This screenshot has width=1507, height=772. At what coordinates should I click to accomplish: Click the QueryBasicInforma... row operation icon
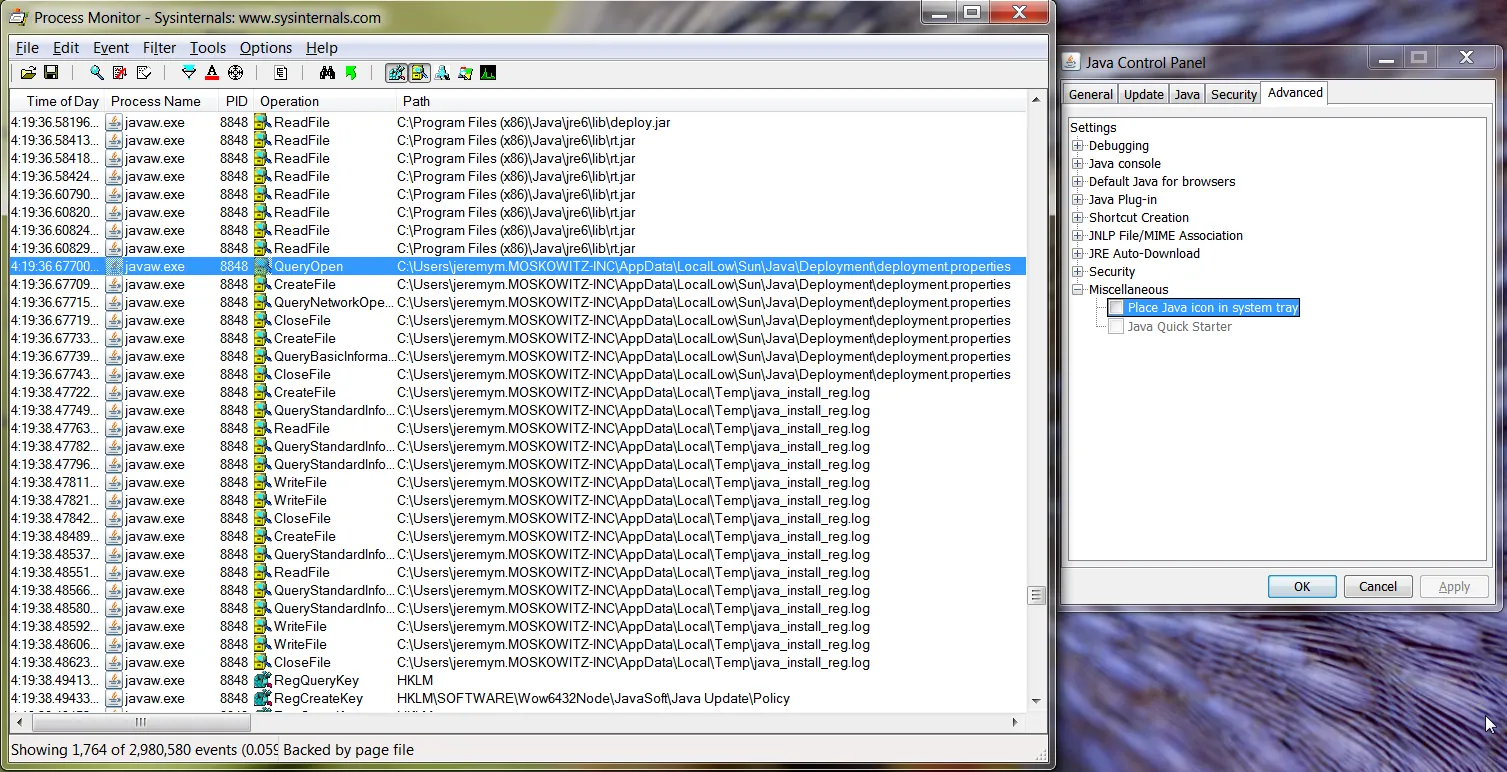coord(263,357)
